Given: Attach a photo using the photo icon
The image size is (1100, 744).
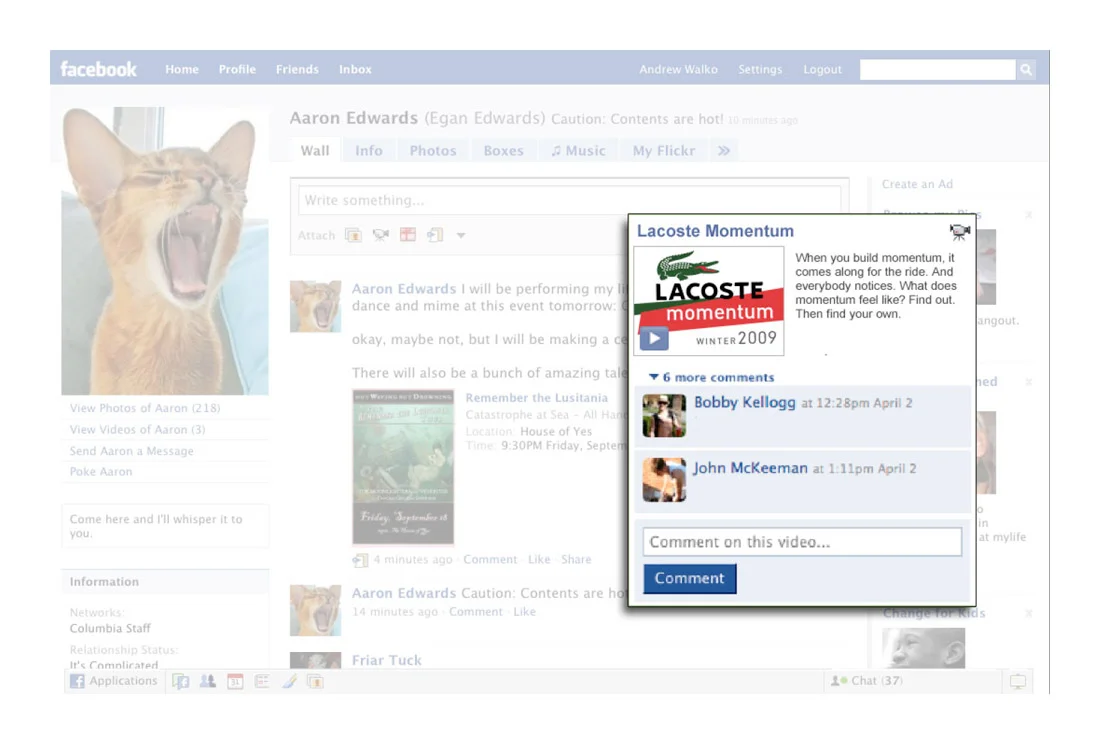Looking at the screenshot, I should tap(354, 235).
